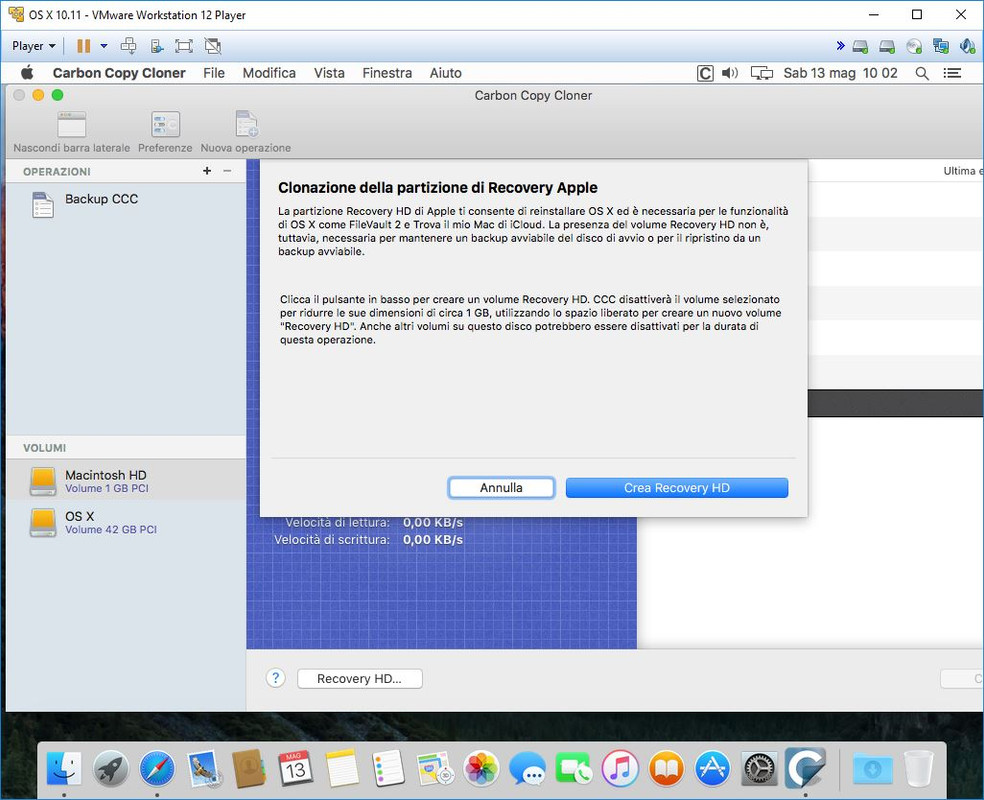The width and height of the screenshot is (984, 800).
Task: Click Send Ctrl+Alt+Del VMware icon
Action: pos(129,46)
